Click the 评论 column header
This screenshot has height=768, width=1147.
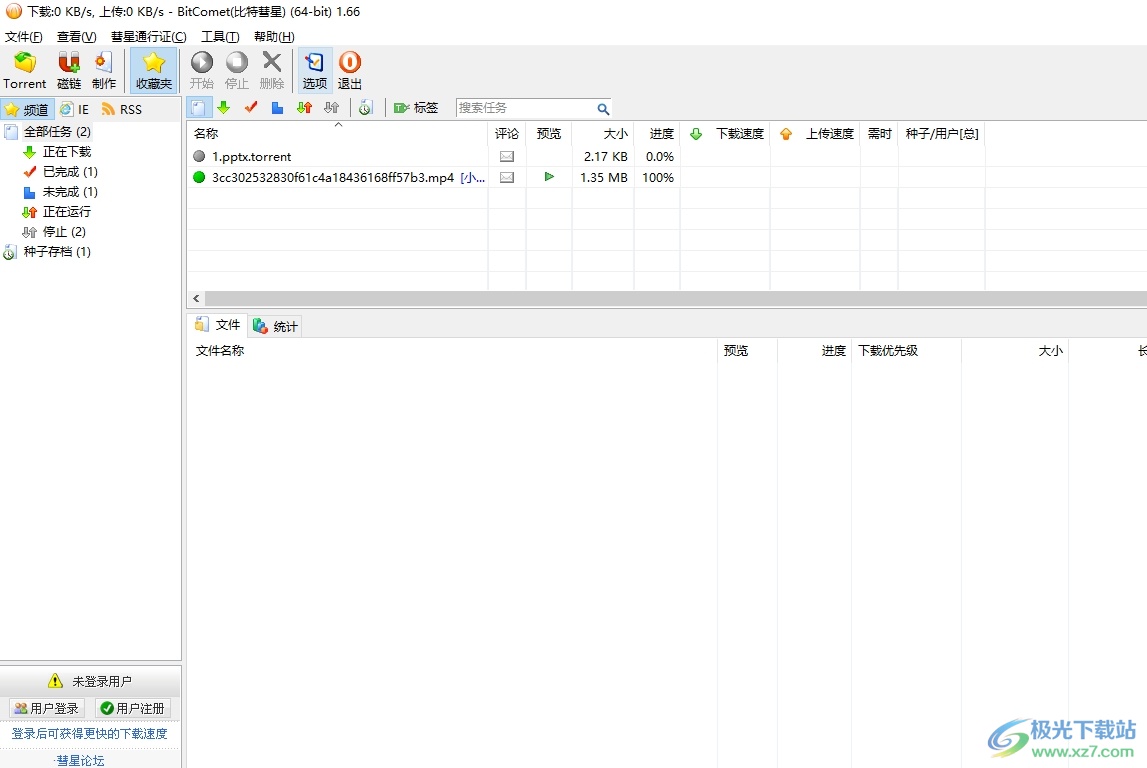pyautogui.click(x=506, y=134)
